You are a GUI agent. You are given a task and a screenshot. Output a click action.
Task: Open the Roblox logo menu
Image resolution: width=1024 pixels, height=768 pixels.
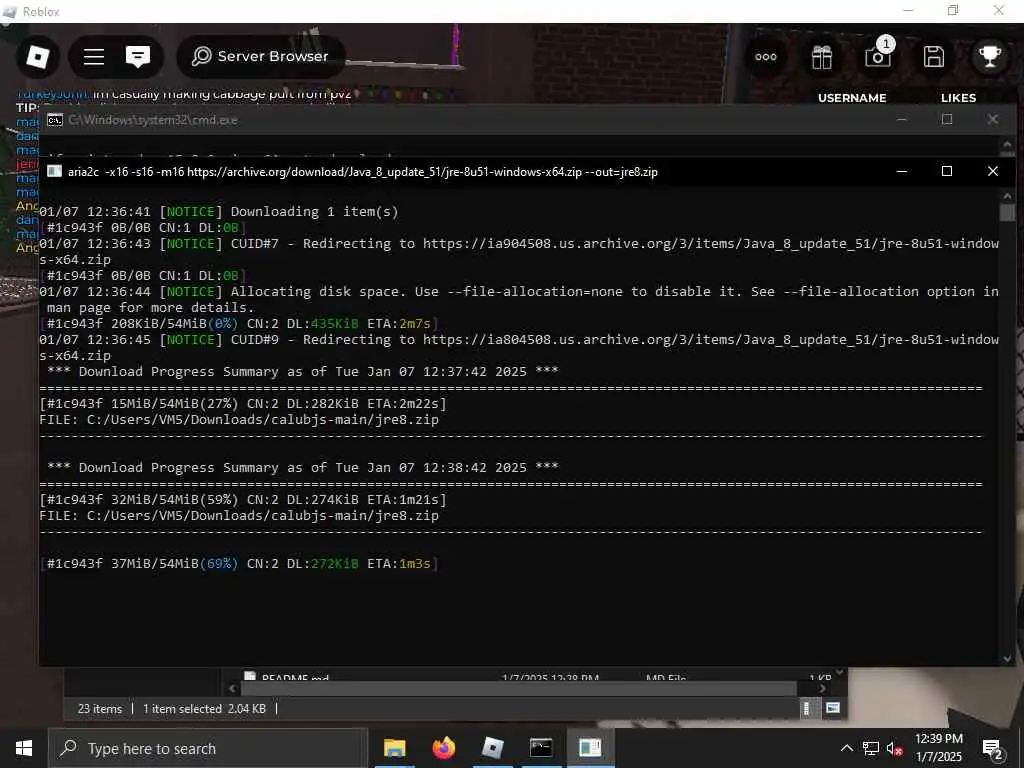click(37, 57)
